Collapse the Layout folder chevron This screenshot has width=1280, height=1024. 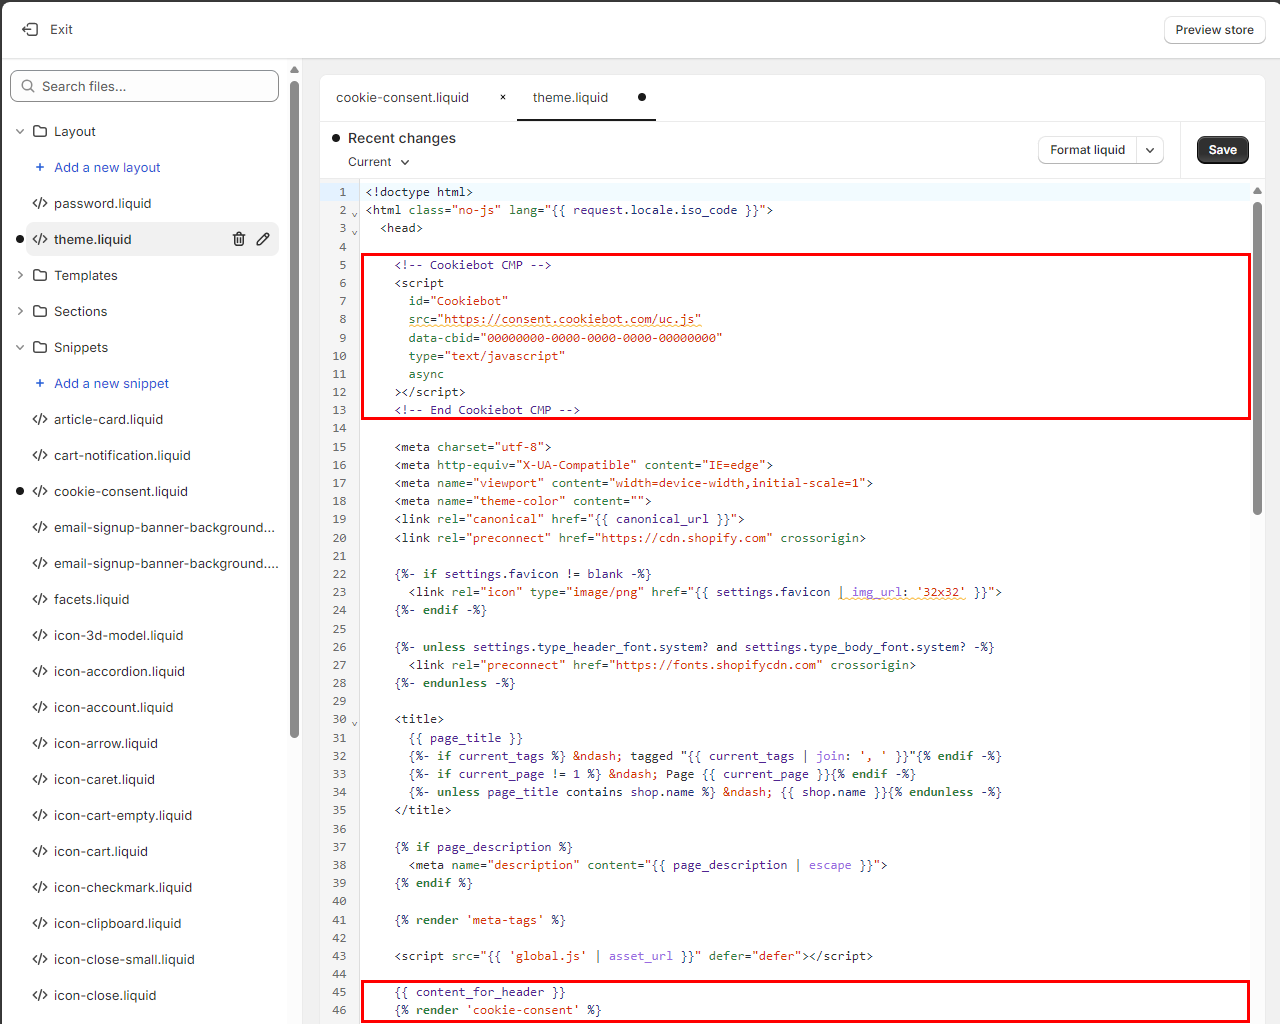(x=20, y=131)
